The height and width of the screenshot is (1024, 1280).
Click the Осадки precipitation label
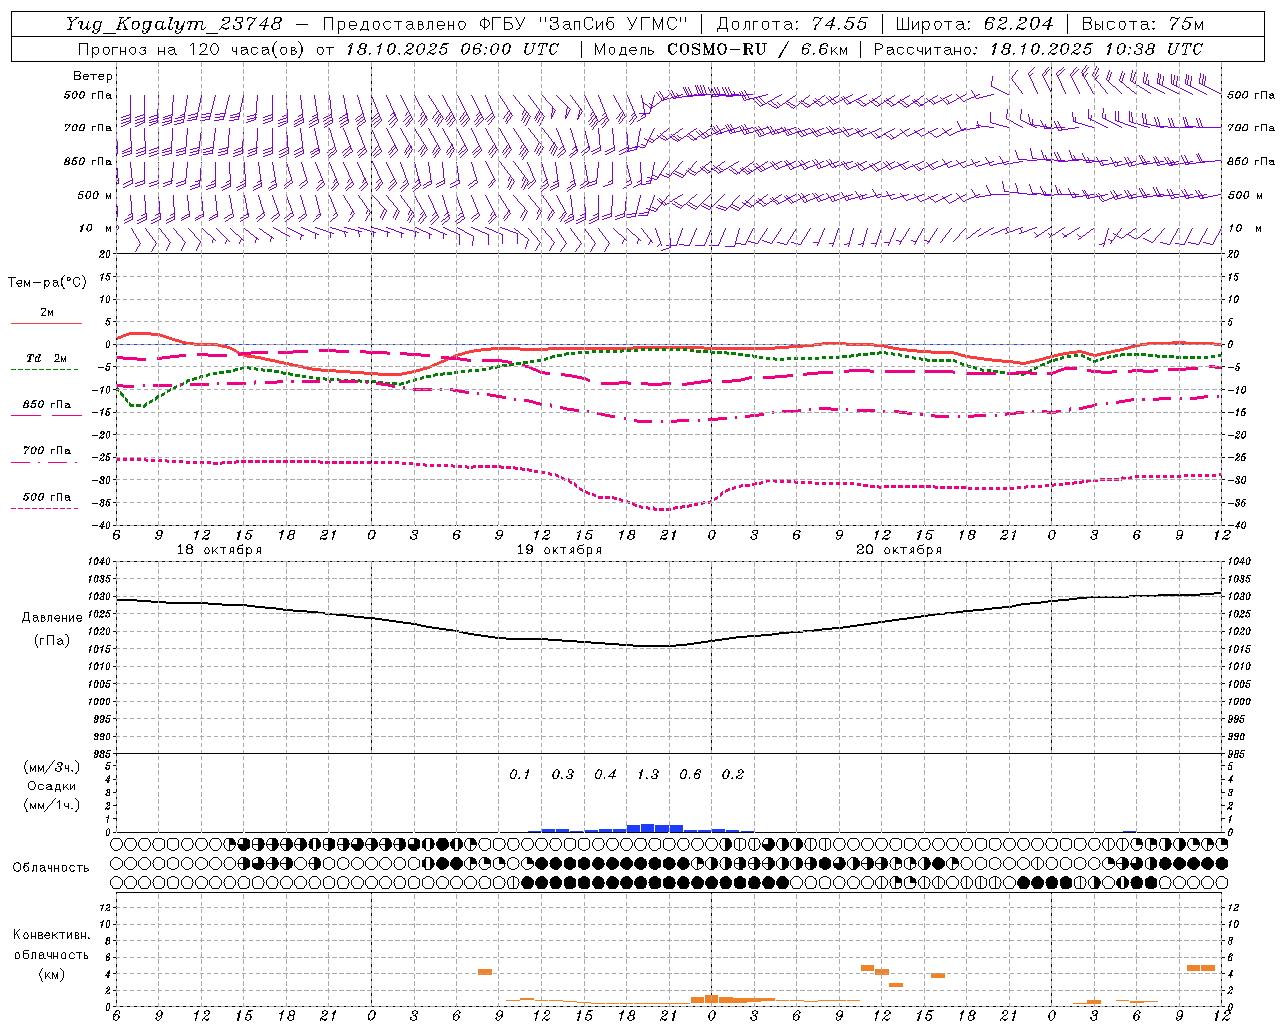click(52, 787)
